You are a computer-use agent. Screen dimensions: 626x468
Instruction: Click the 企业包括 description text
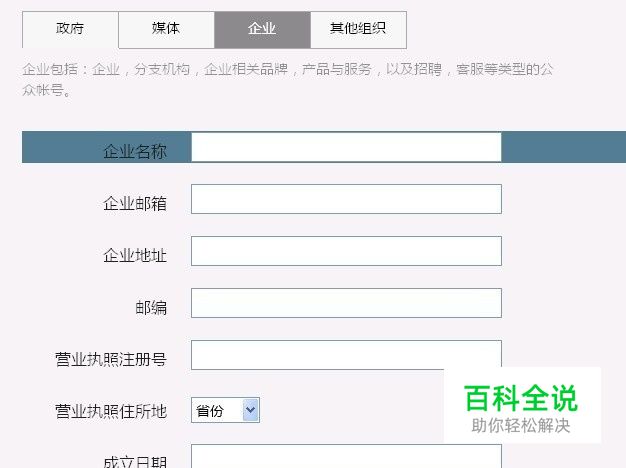287,79
